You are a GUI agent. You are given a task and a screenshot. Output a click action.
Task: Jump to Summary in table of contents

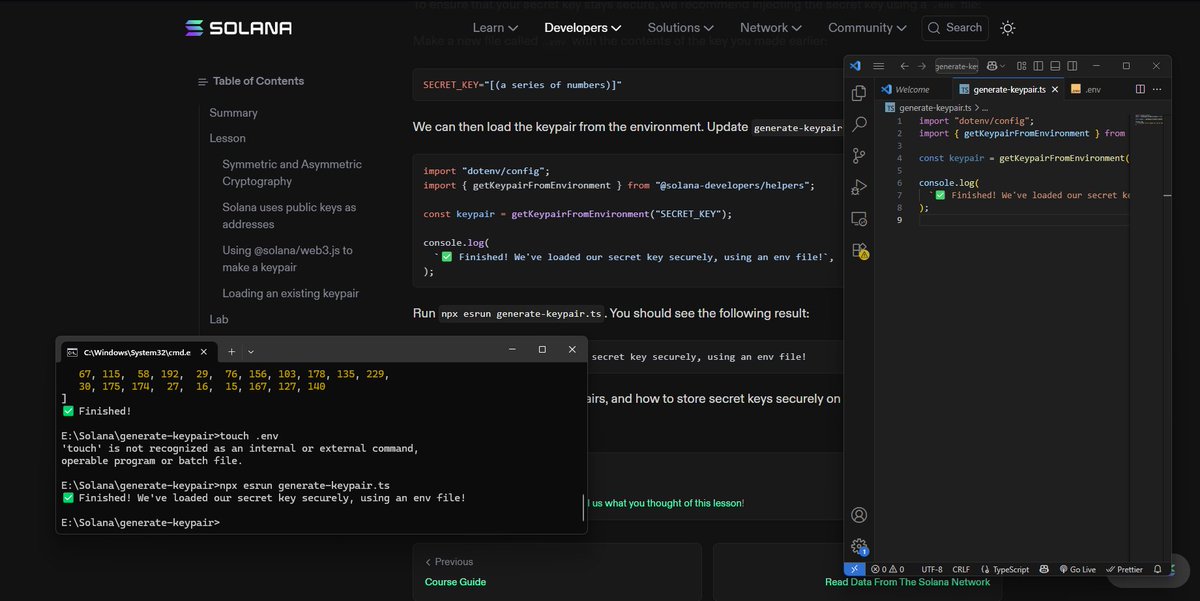[x=233, y=113]
